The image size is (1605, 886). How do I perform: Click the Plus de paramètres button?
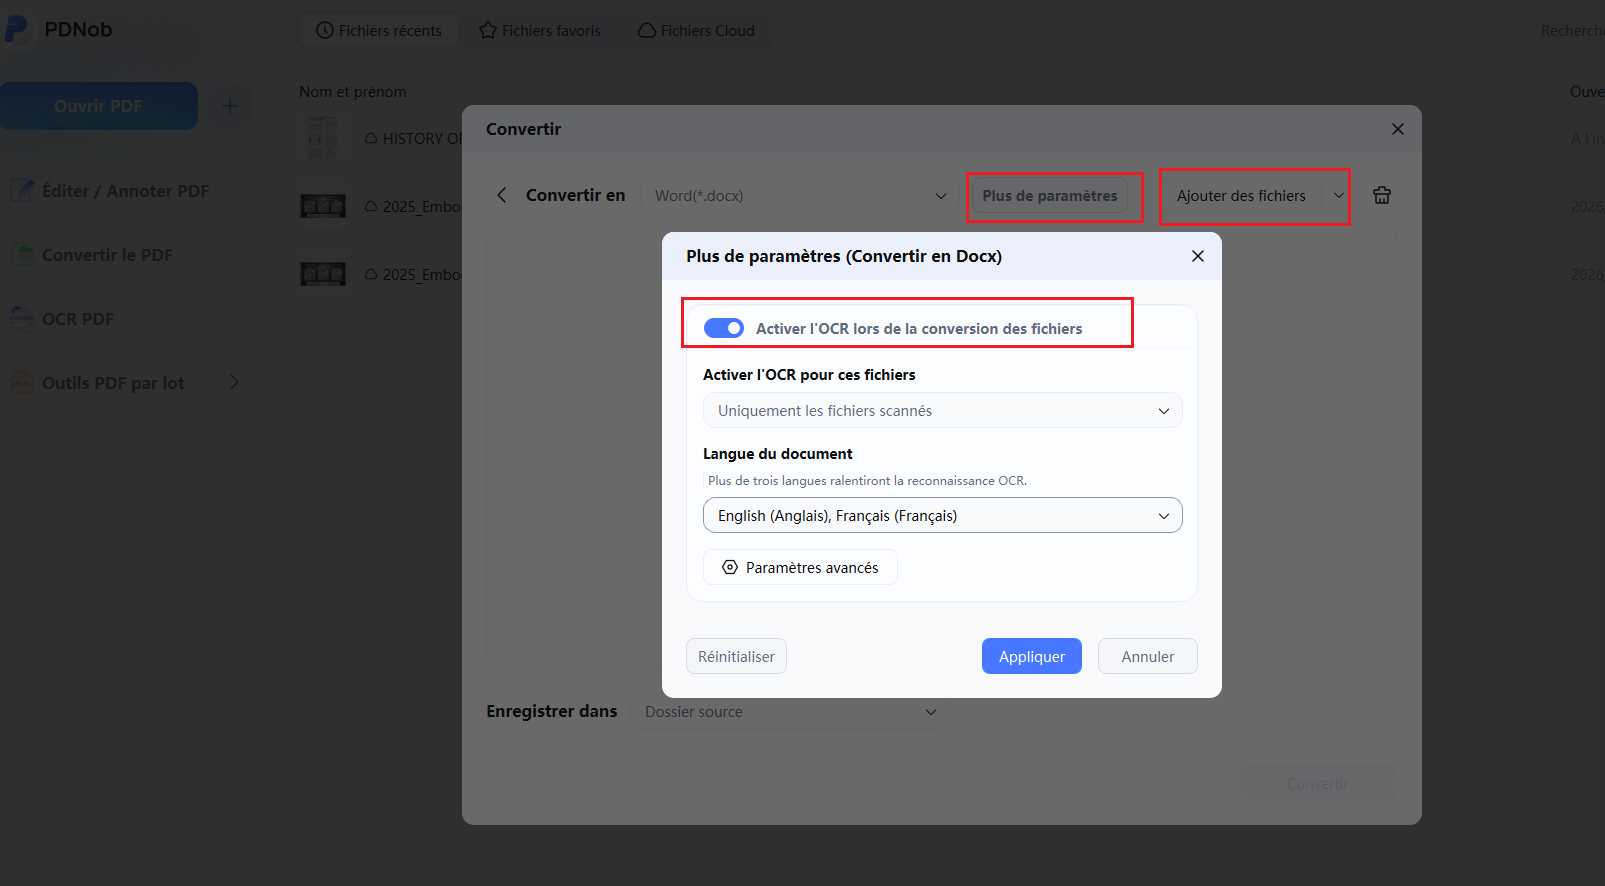[x=1049, y=196]
